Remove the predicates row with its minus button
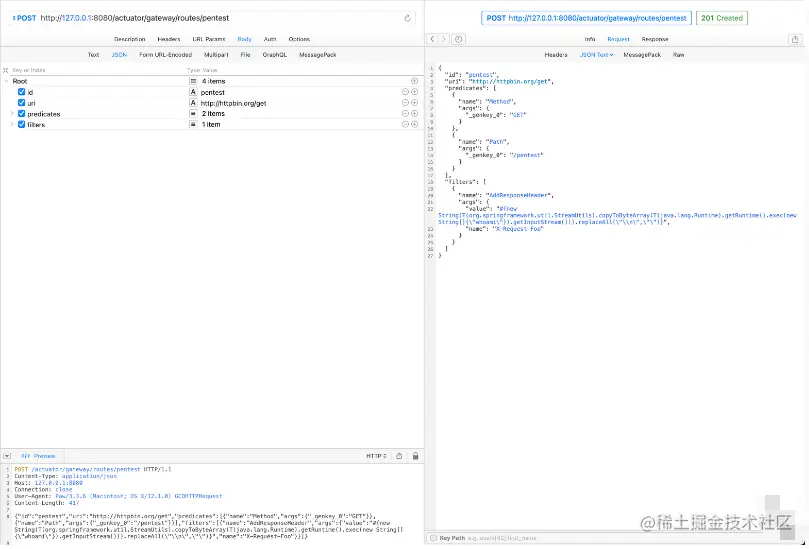Image resolution: width=809 pixels, height=549 pixels. click(406, 114)
